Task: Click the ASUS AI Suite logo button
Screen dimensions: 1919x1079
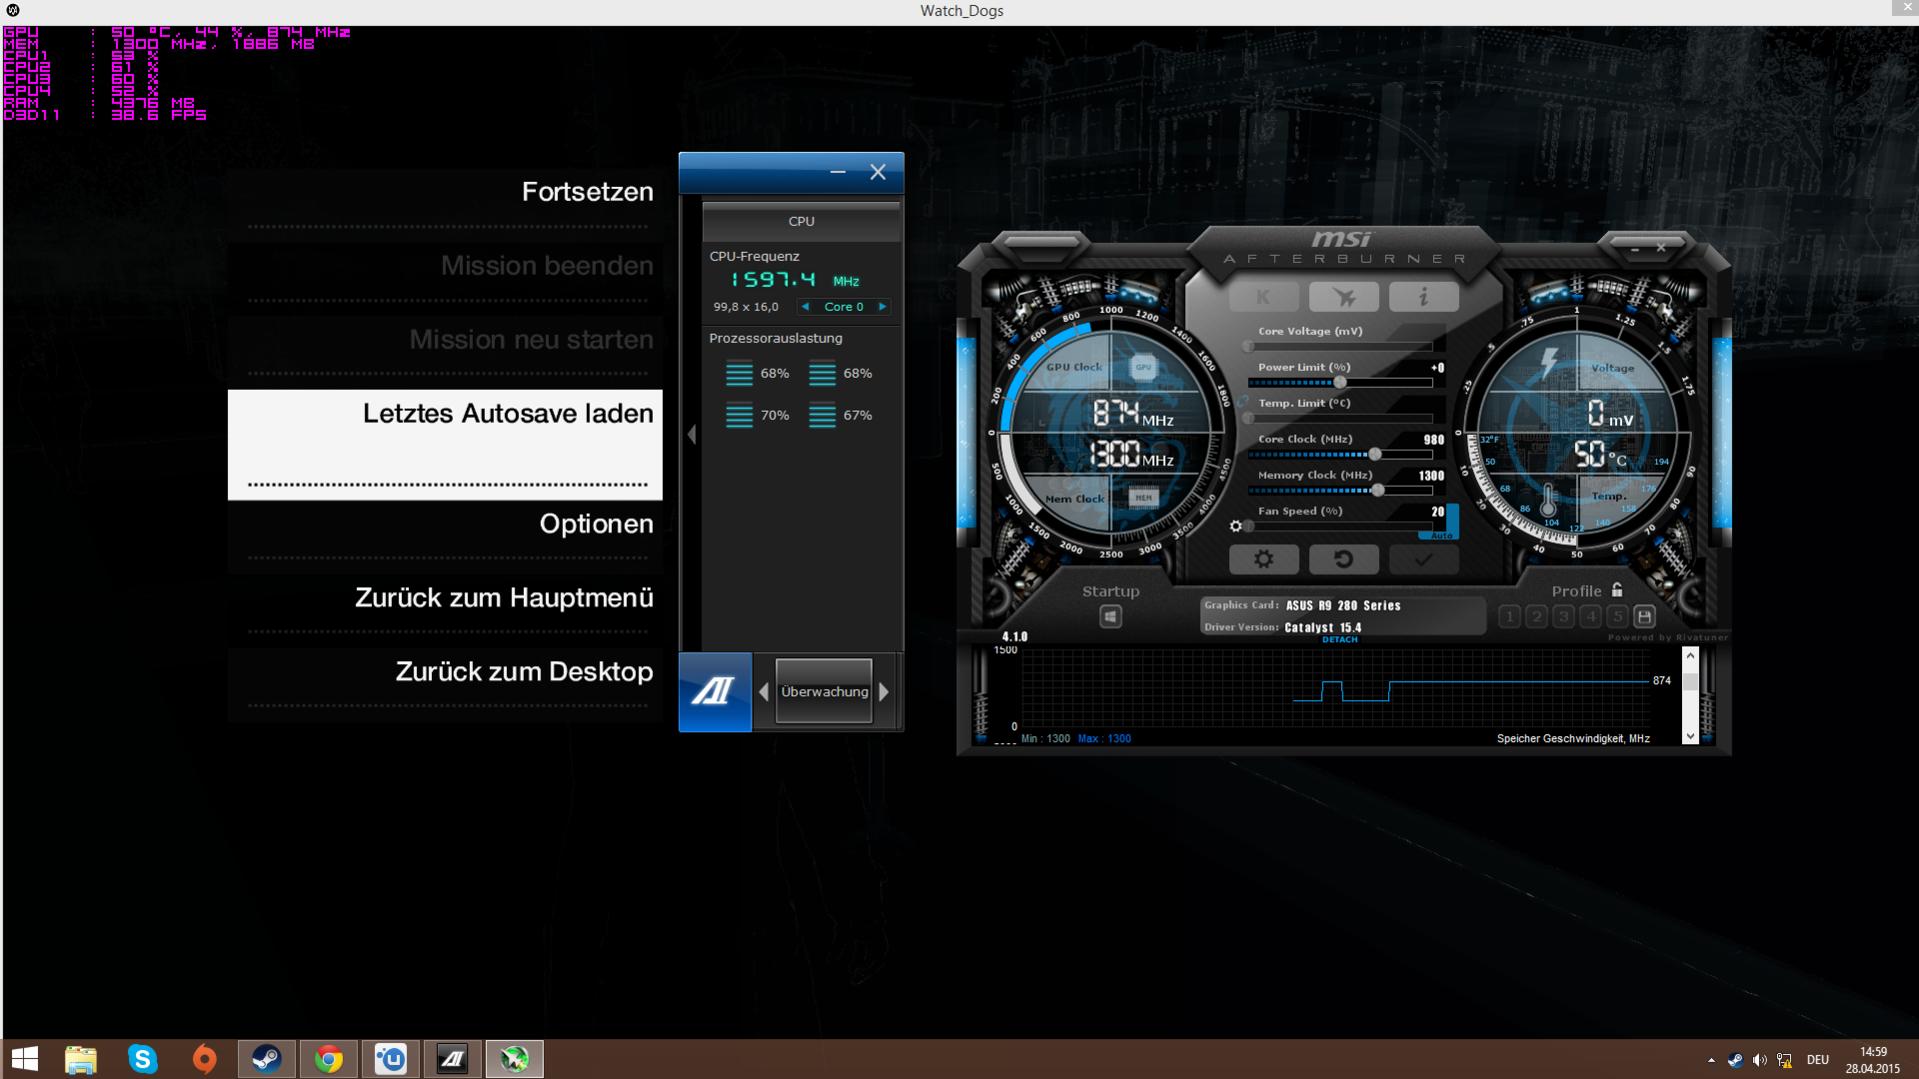Action: (x=715, y=692)
